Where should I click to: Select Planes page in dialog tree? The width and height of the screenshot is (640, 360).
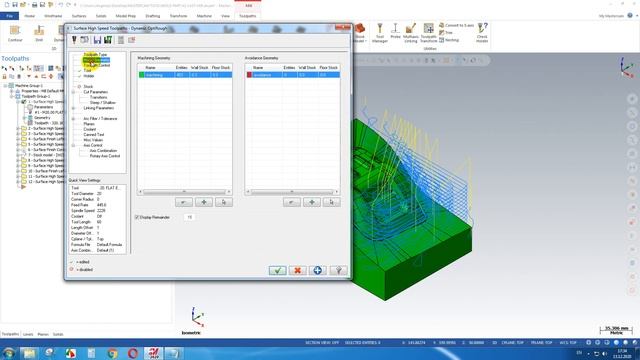pyautogui.click(x=89, y=124)
